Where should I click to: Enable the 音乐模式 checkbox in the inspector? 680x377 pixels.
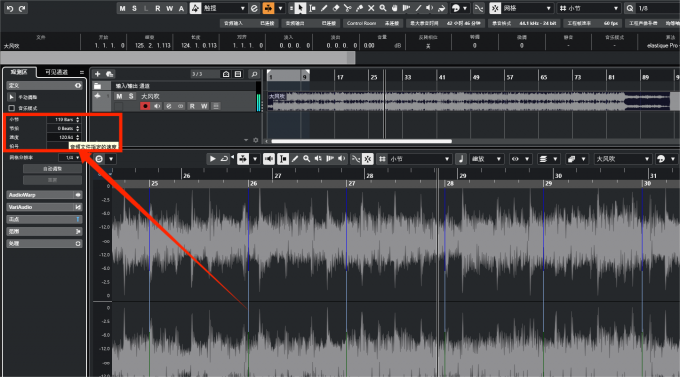(x=12, y=108)
